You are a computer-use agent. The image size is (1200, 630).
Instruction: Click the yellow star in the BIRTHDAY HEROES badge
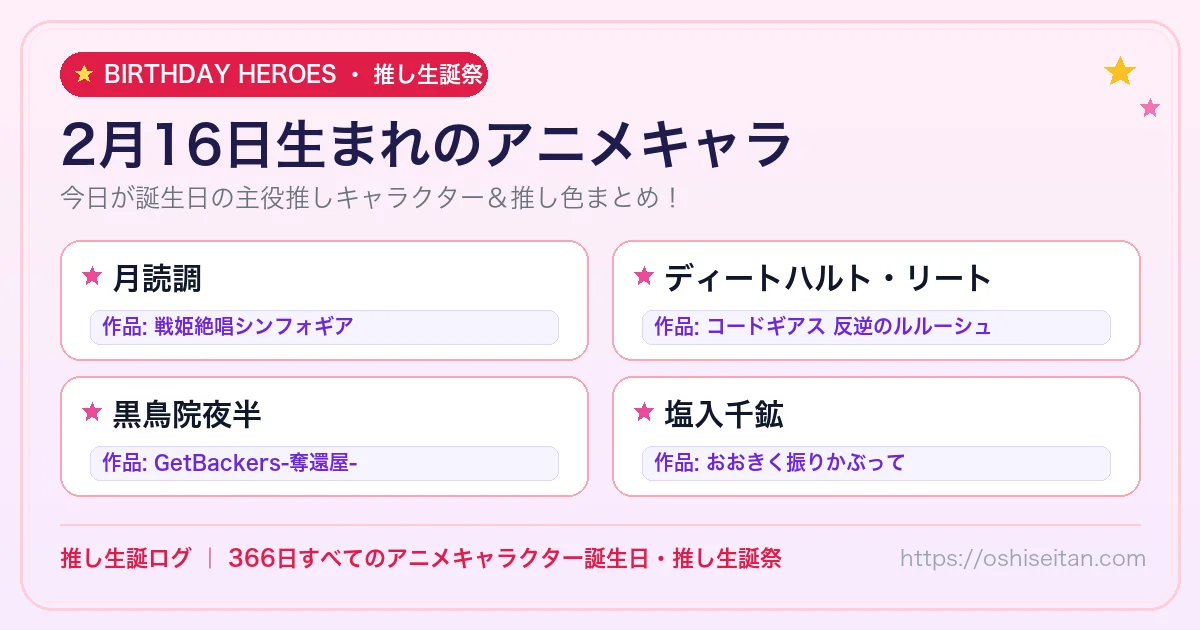tap(84, 74)
